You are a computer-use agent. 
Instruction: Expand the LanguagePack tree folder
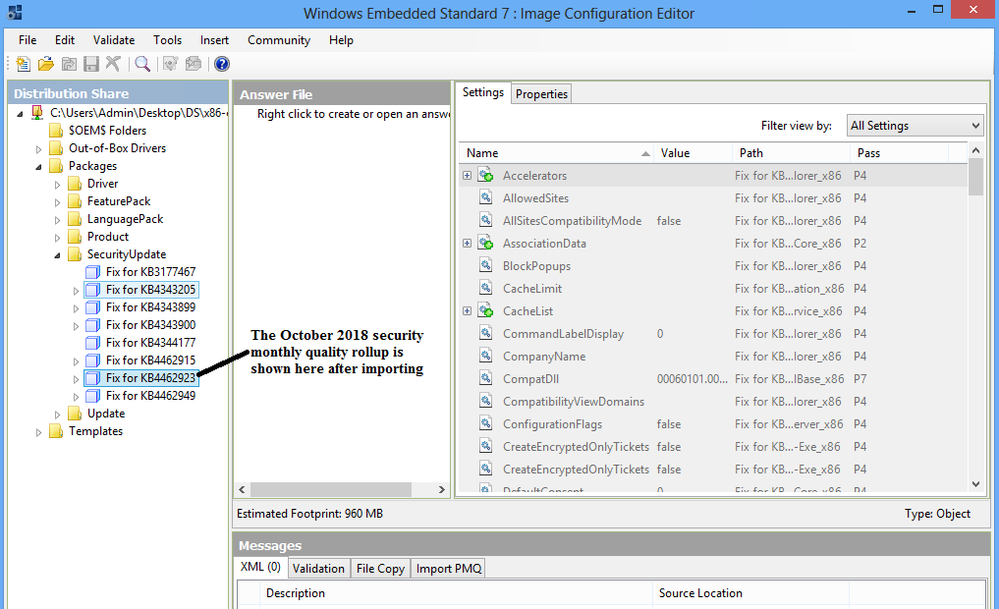tap(57, 220)
